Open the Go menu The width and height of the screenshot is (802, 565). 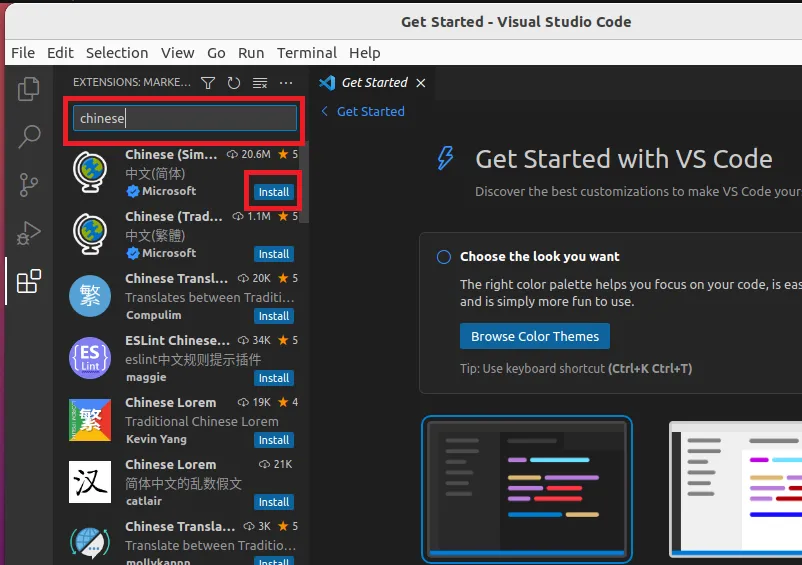tap(216, 53)
